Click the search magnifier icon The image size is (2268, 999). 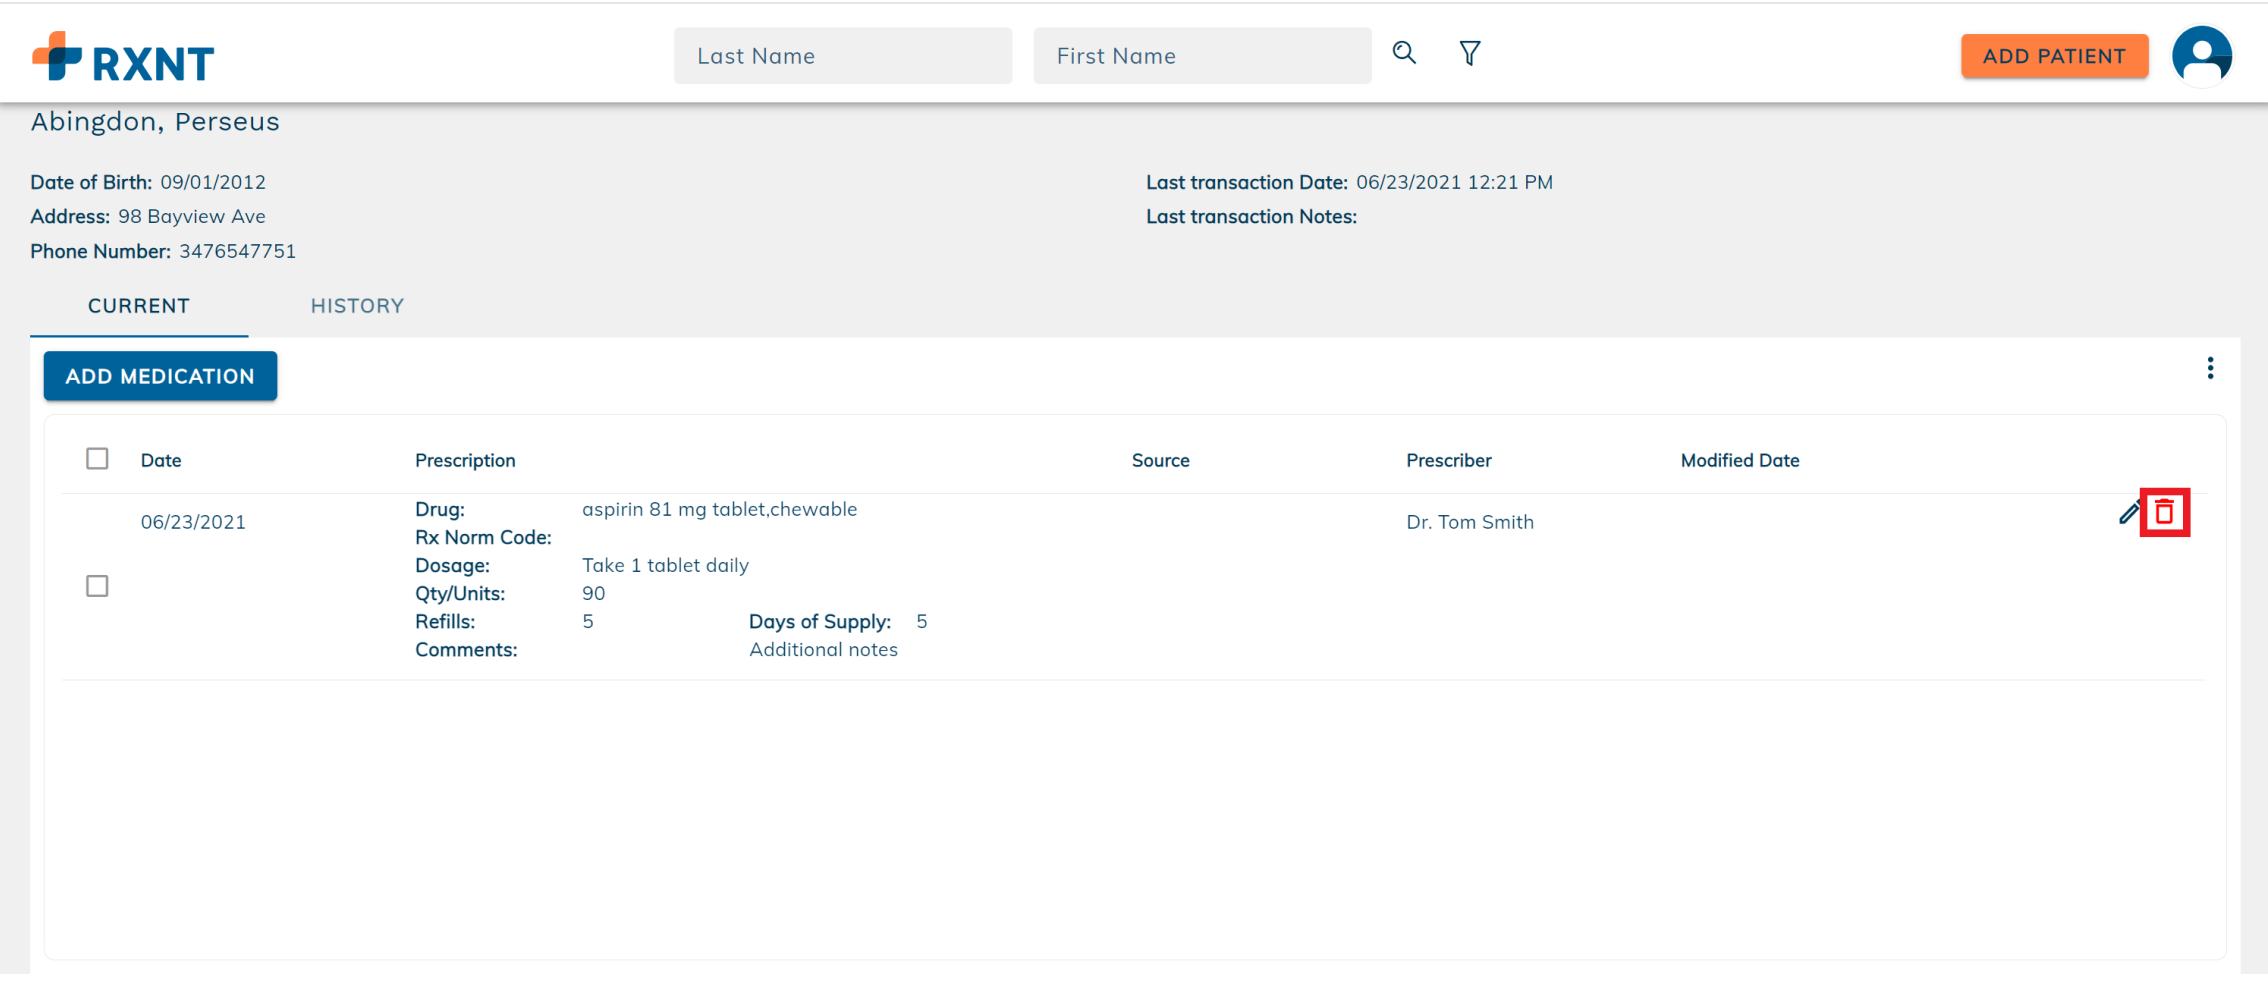[x=1404, y=53]
